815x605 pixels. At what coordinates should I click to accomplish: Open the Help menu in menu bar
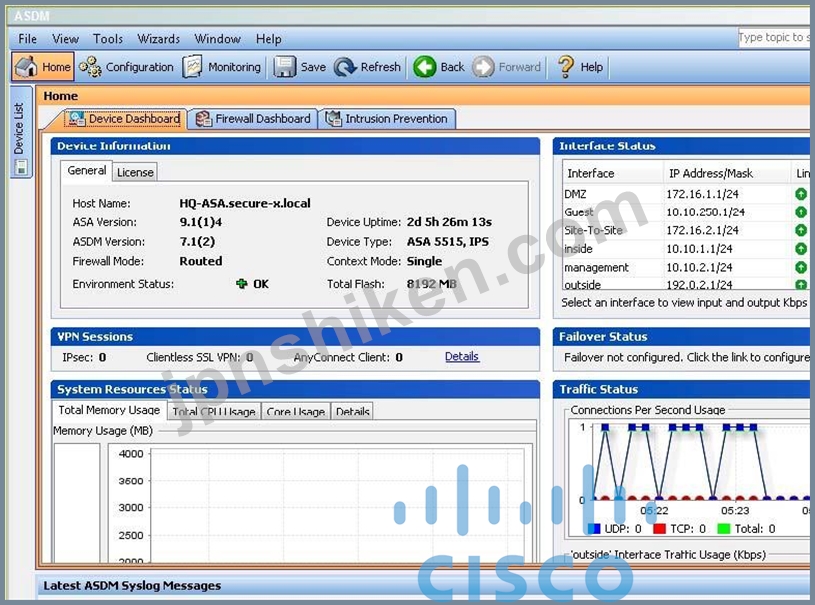[x=269, y=38]
